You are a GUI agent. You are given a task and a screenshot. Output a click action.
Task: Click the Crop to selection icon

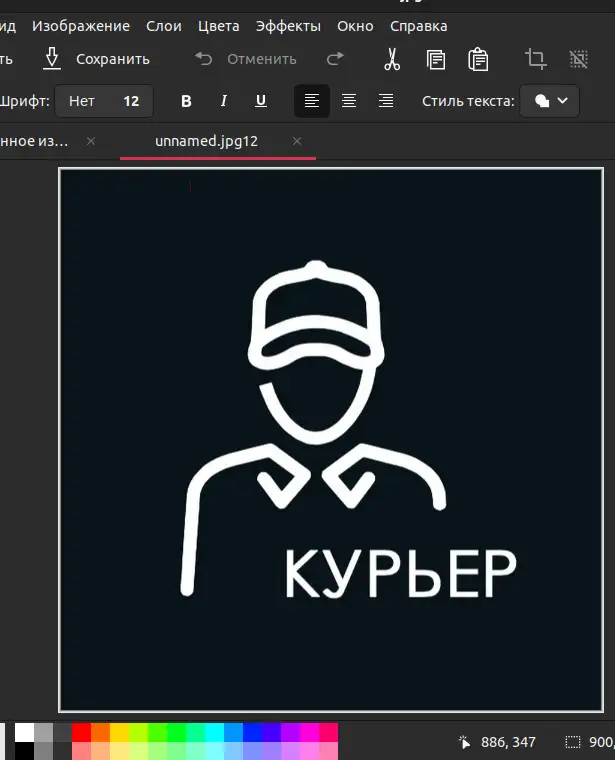tap(535, 59)
